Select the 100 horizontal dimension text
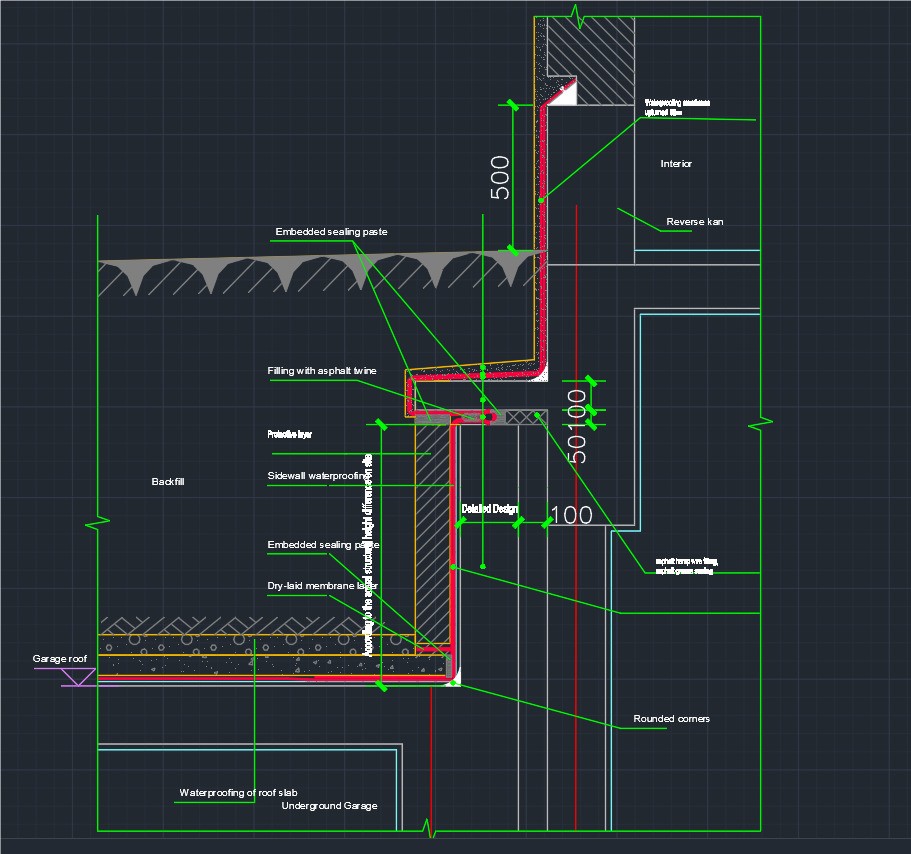The image size is (911, 854). coord(572,516)
